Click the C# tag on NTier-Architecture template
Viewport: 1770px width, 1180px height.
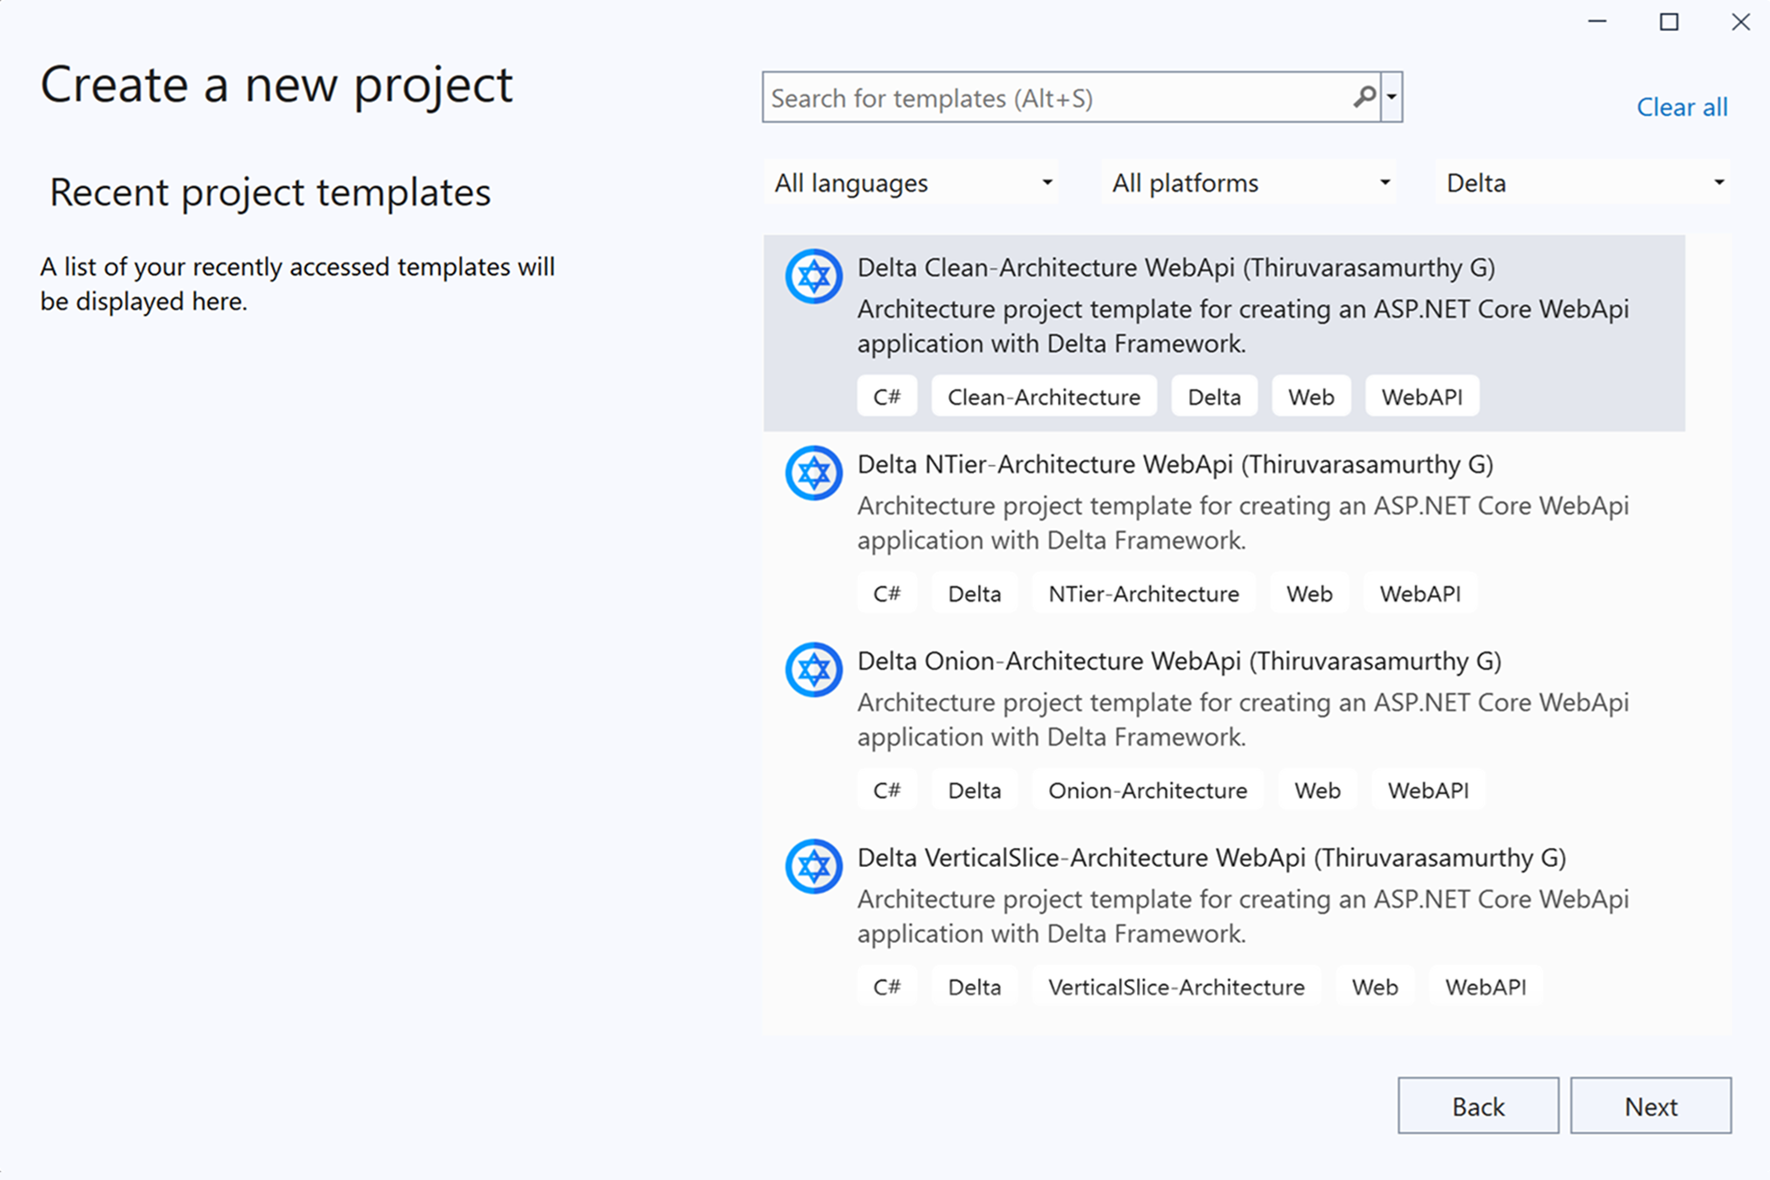(887, 594)
